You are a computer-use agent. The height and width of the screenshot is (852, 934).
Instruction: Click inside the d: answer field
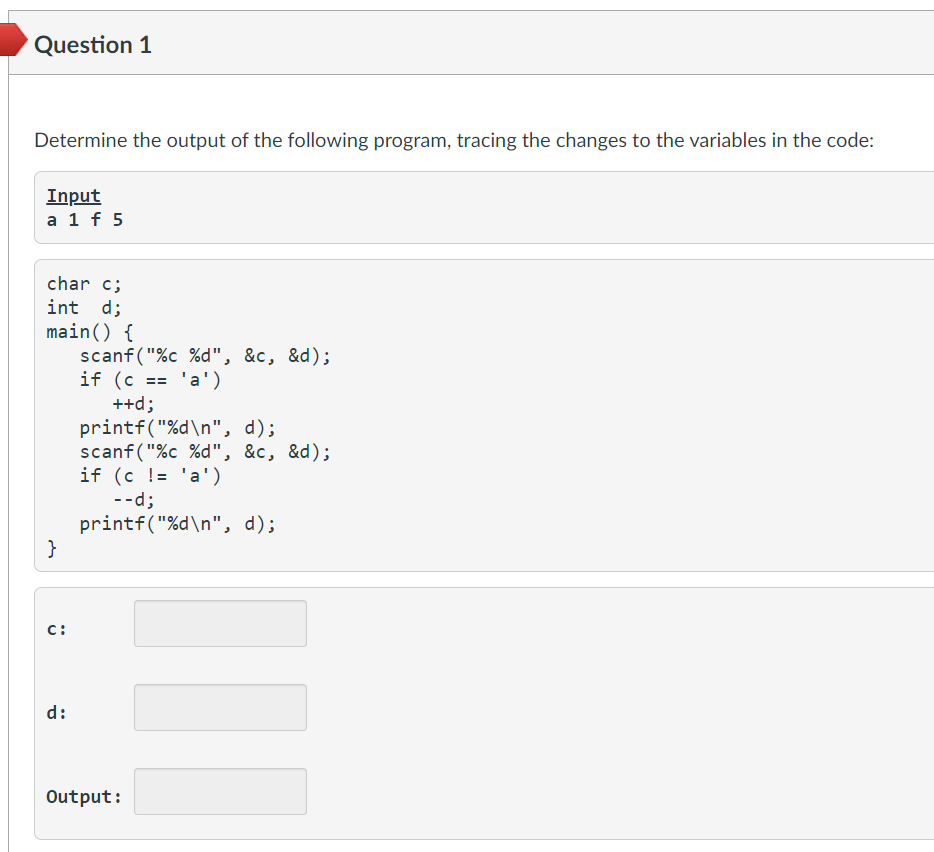(219, 707)
